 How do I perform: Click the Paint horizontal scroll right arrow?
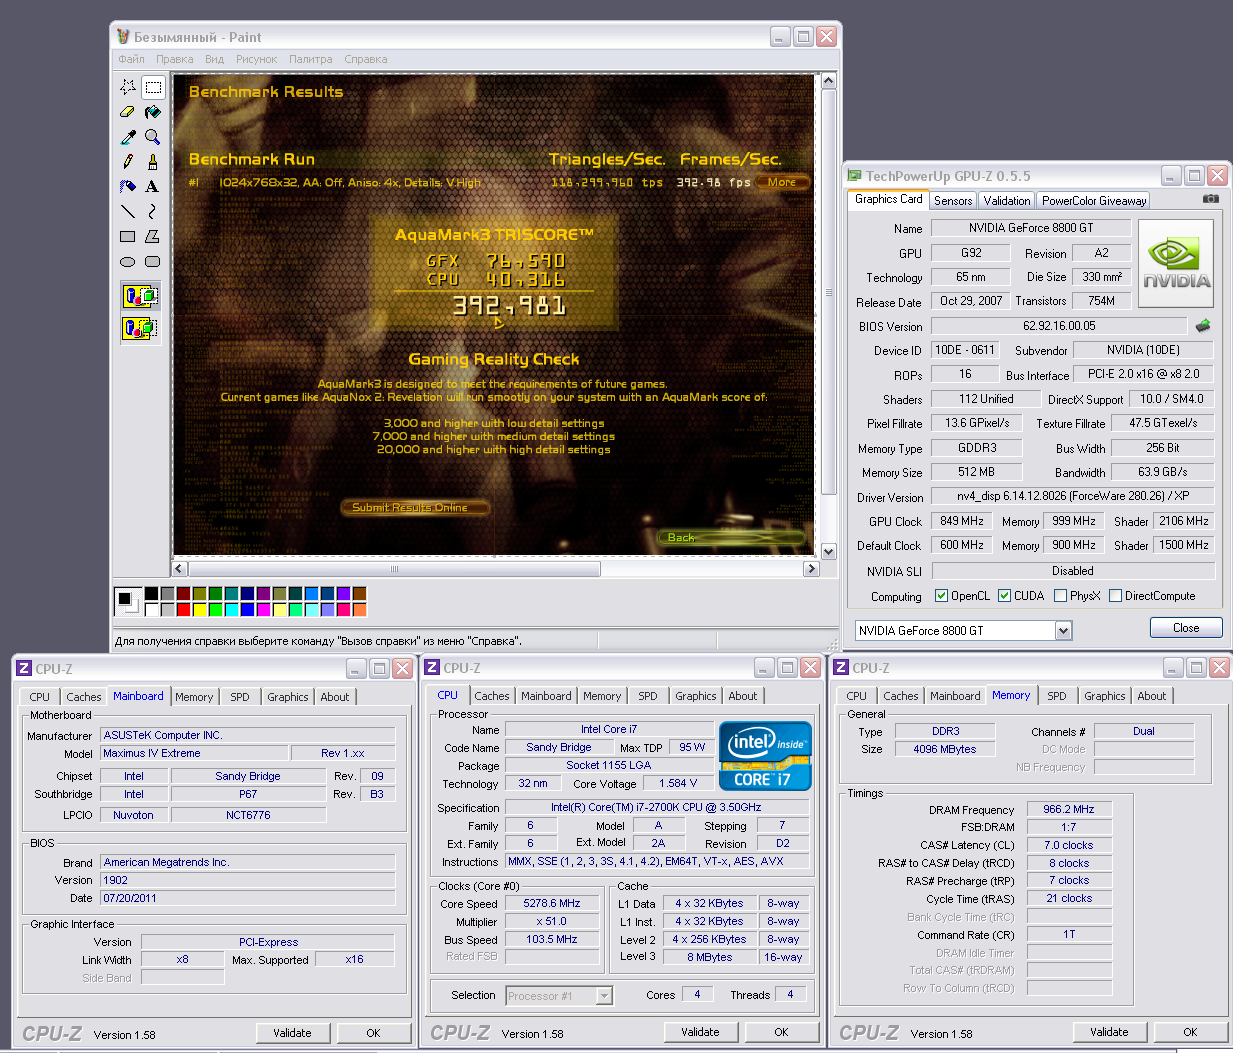(811, 569)
